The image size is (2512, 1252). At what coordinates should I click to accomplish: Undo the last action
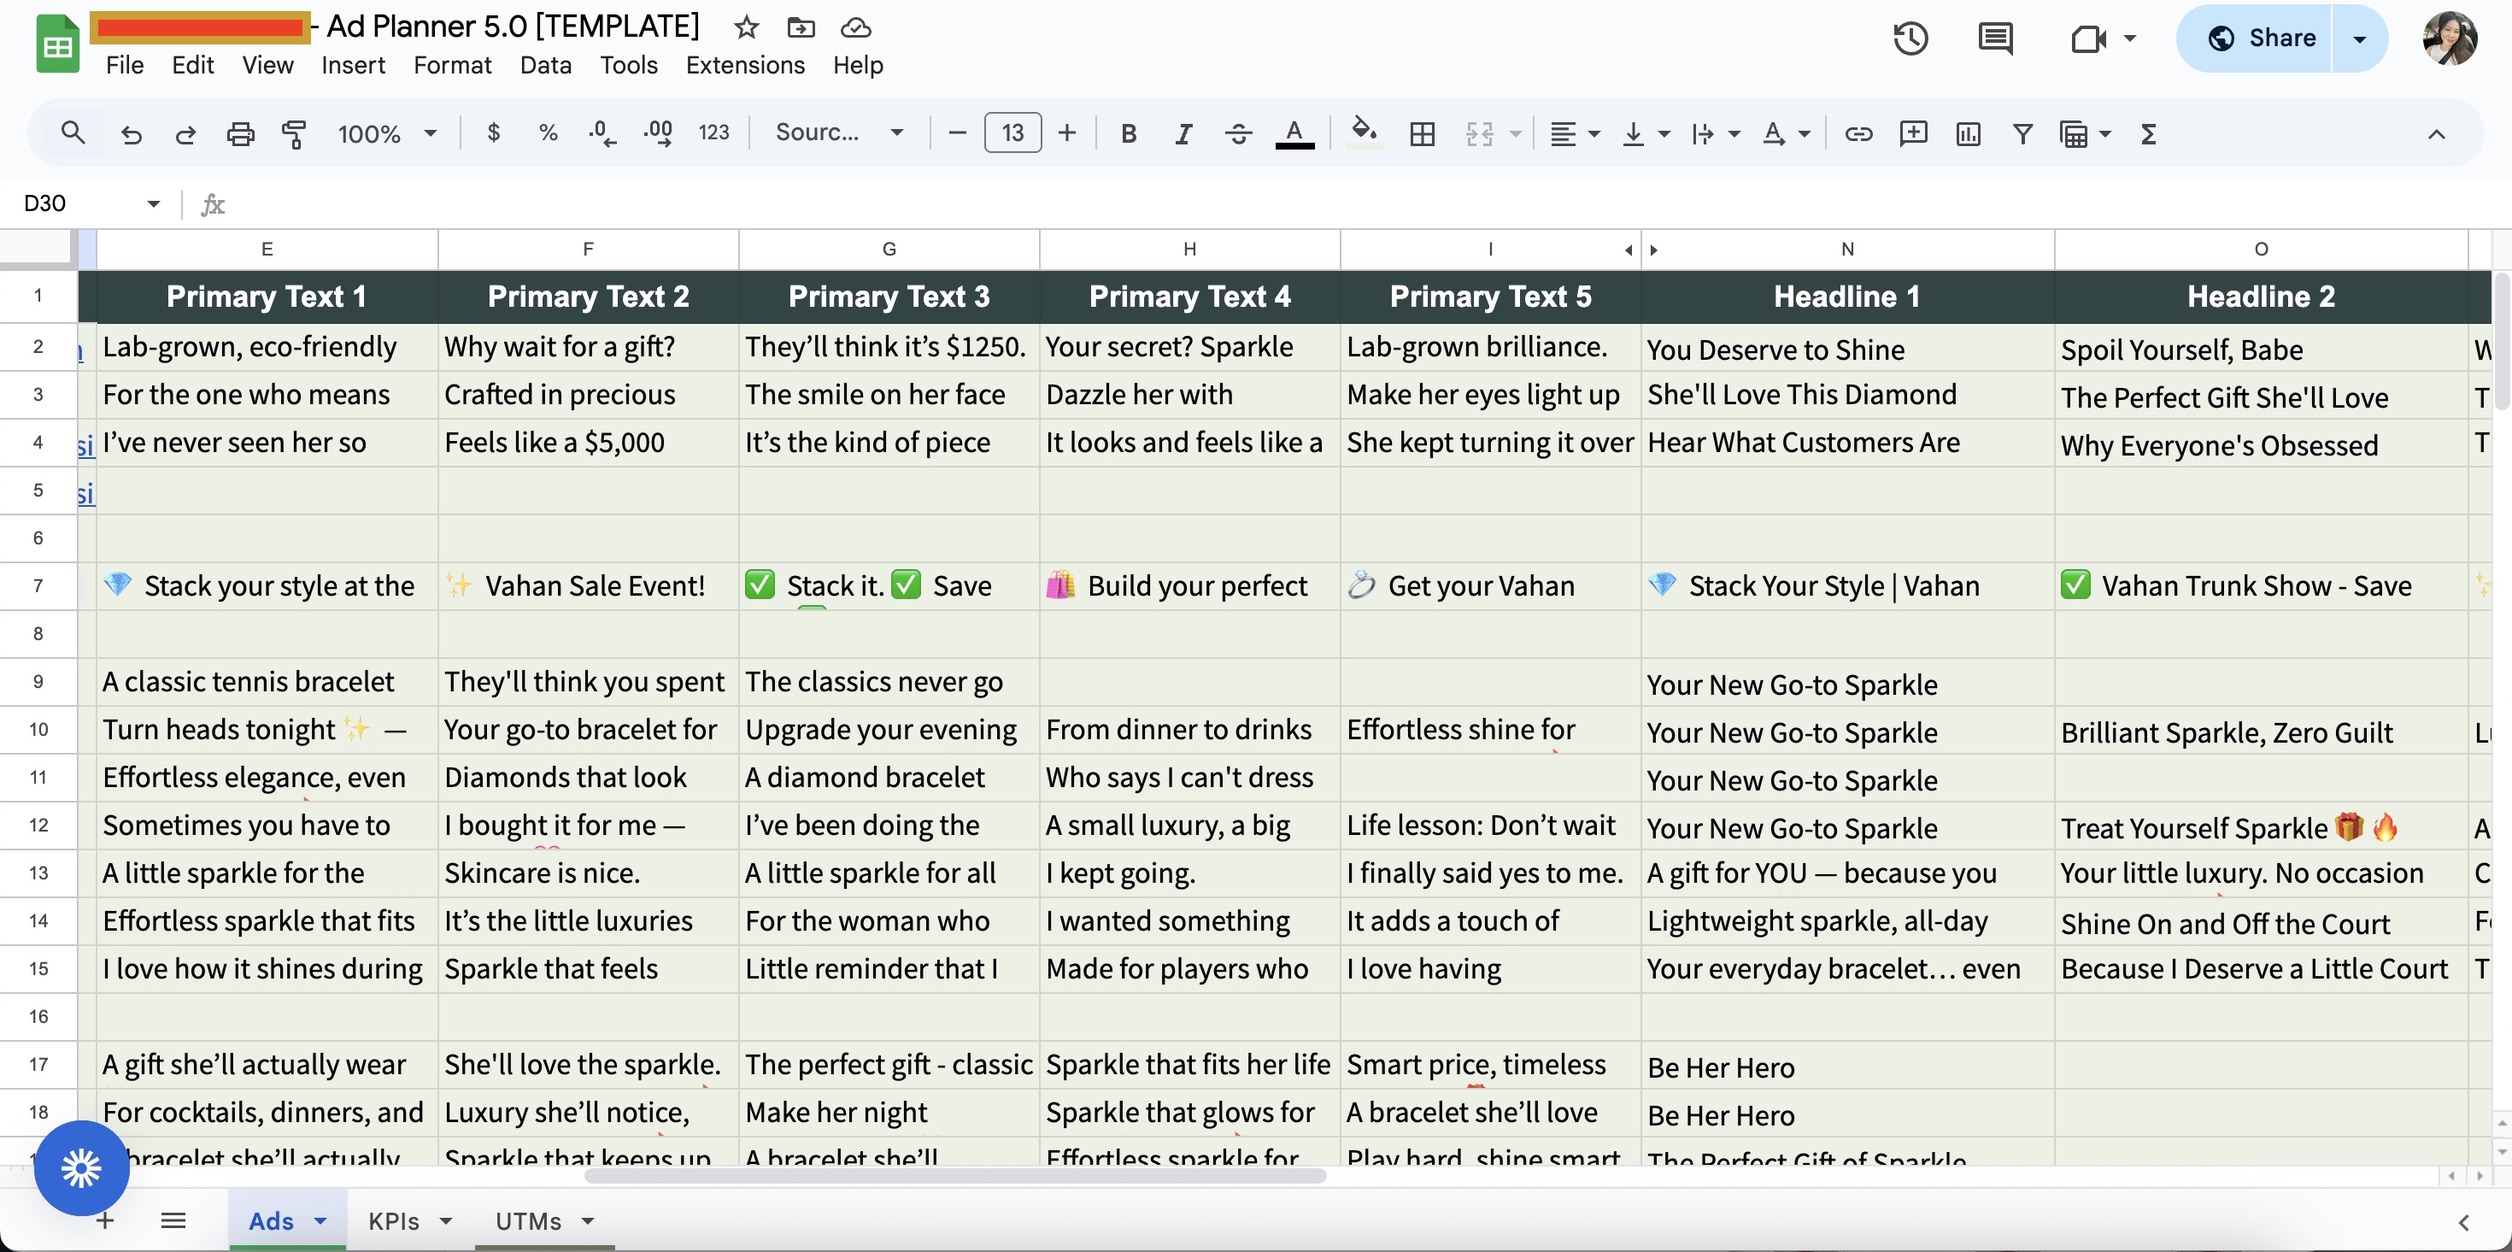coord(131,133)
